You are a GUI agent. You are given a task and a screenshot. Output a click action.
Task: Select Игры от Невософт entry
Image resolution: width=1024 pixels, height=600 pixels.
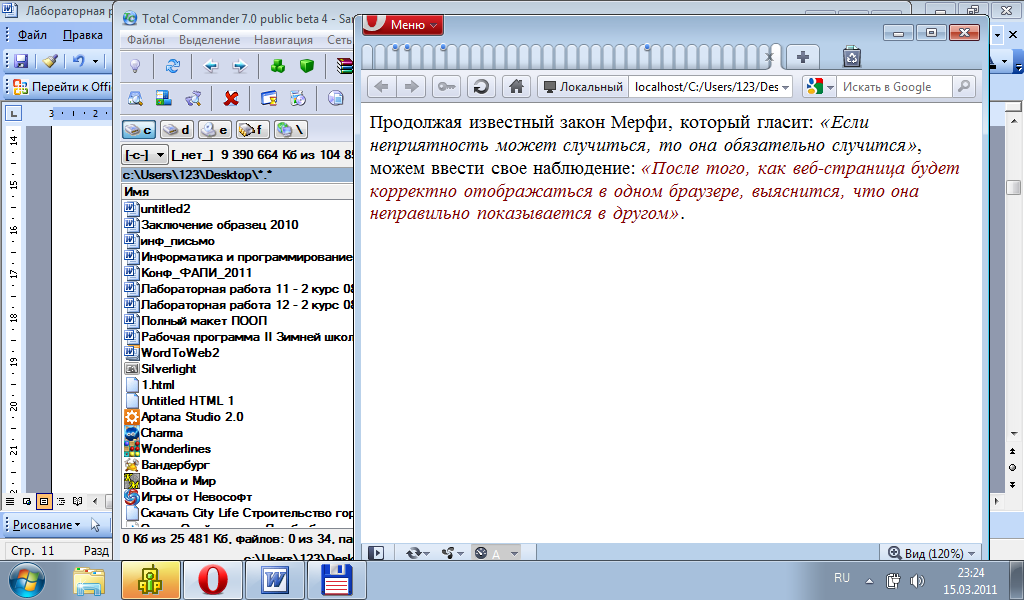point(197,497)
